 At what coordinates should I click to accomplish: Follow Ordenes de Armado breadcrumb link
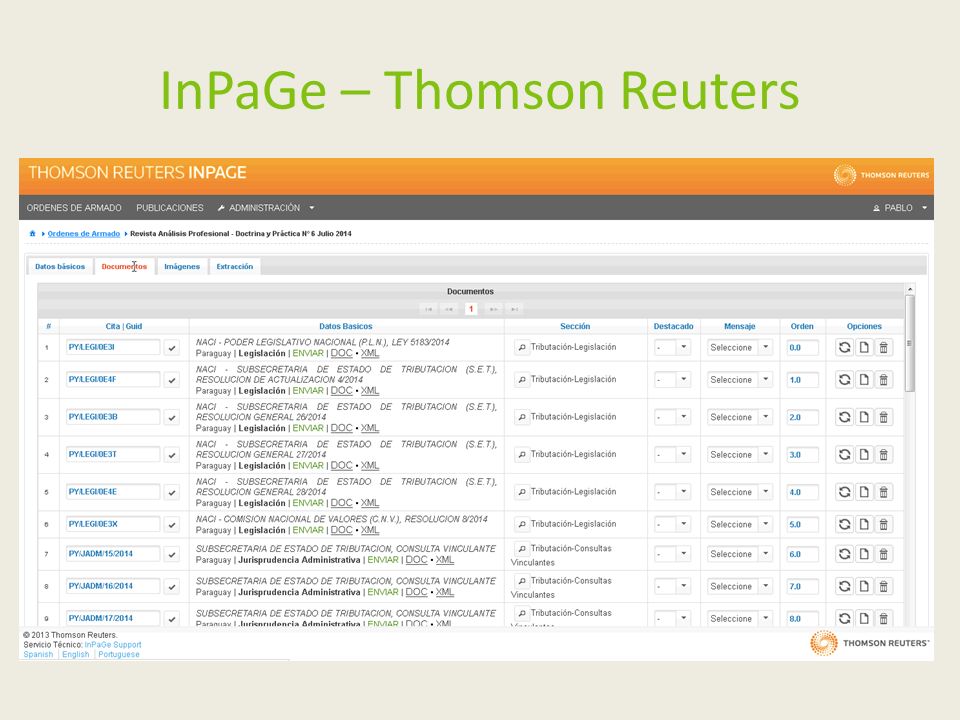click(x=84, y=233)
